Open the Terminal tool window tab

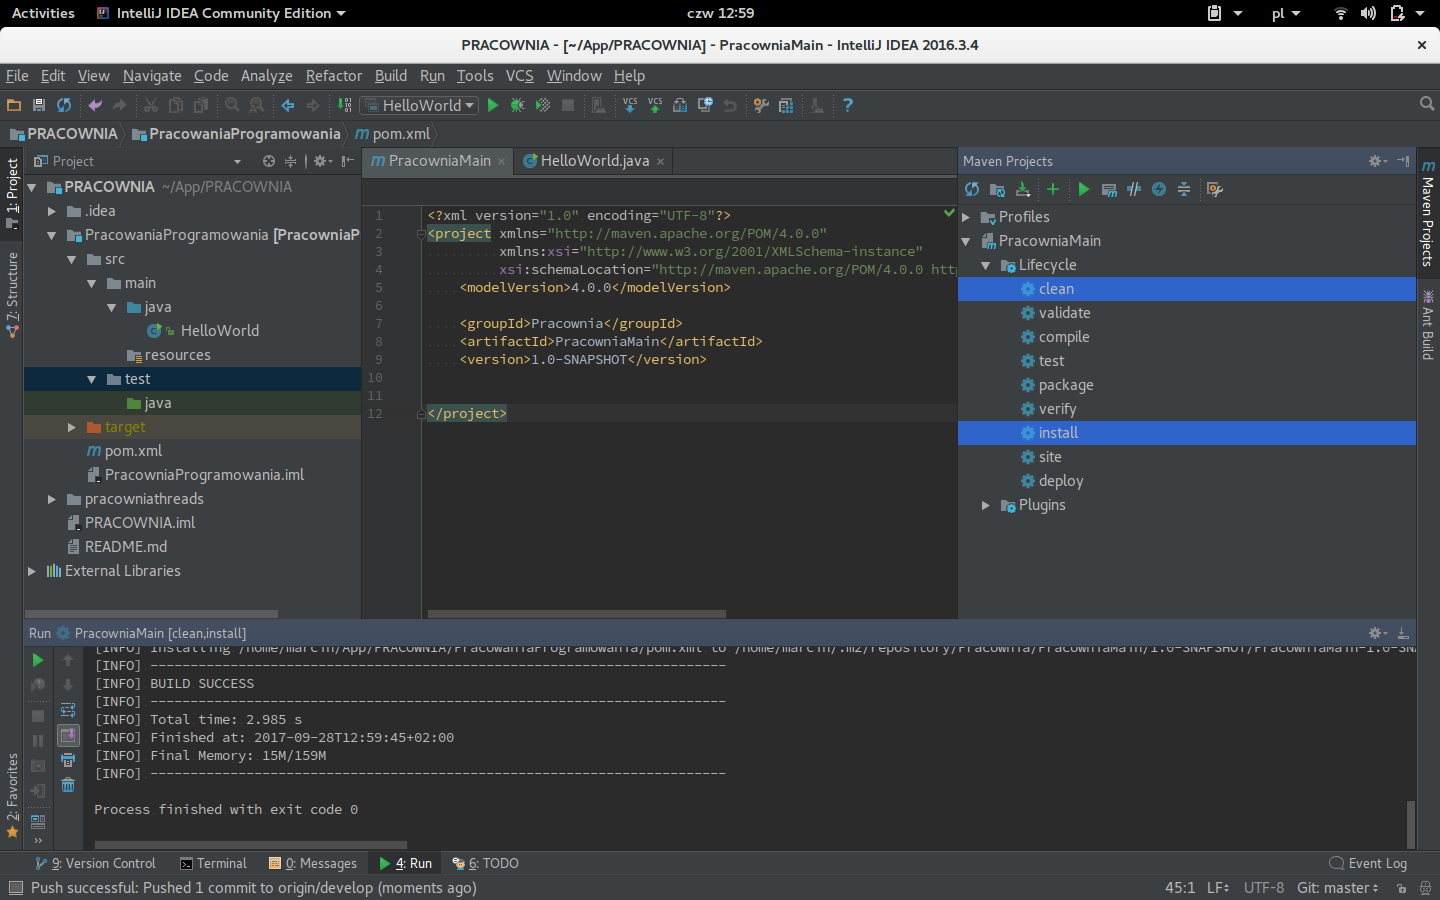tap(213, 864)
